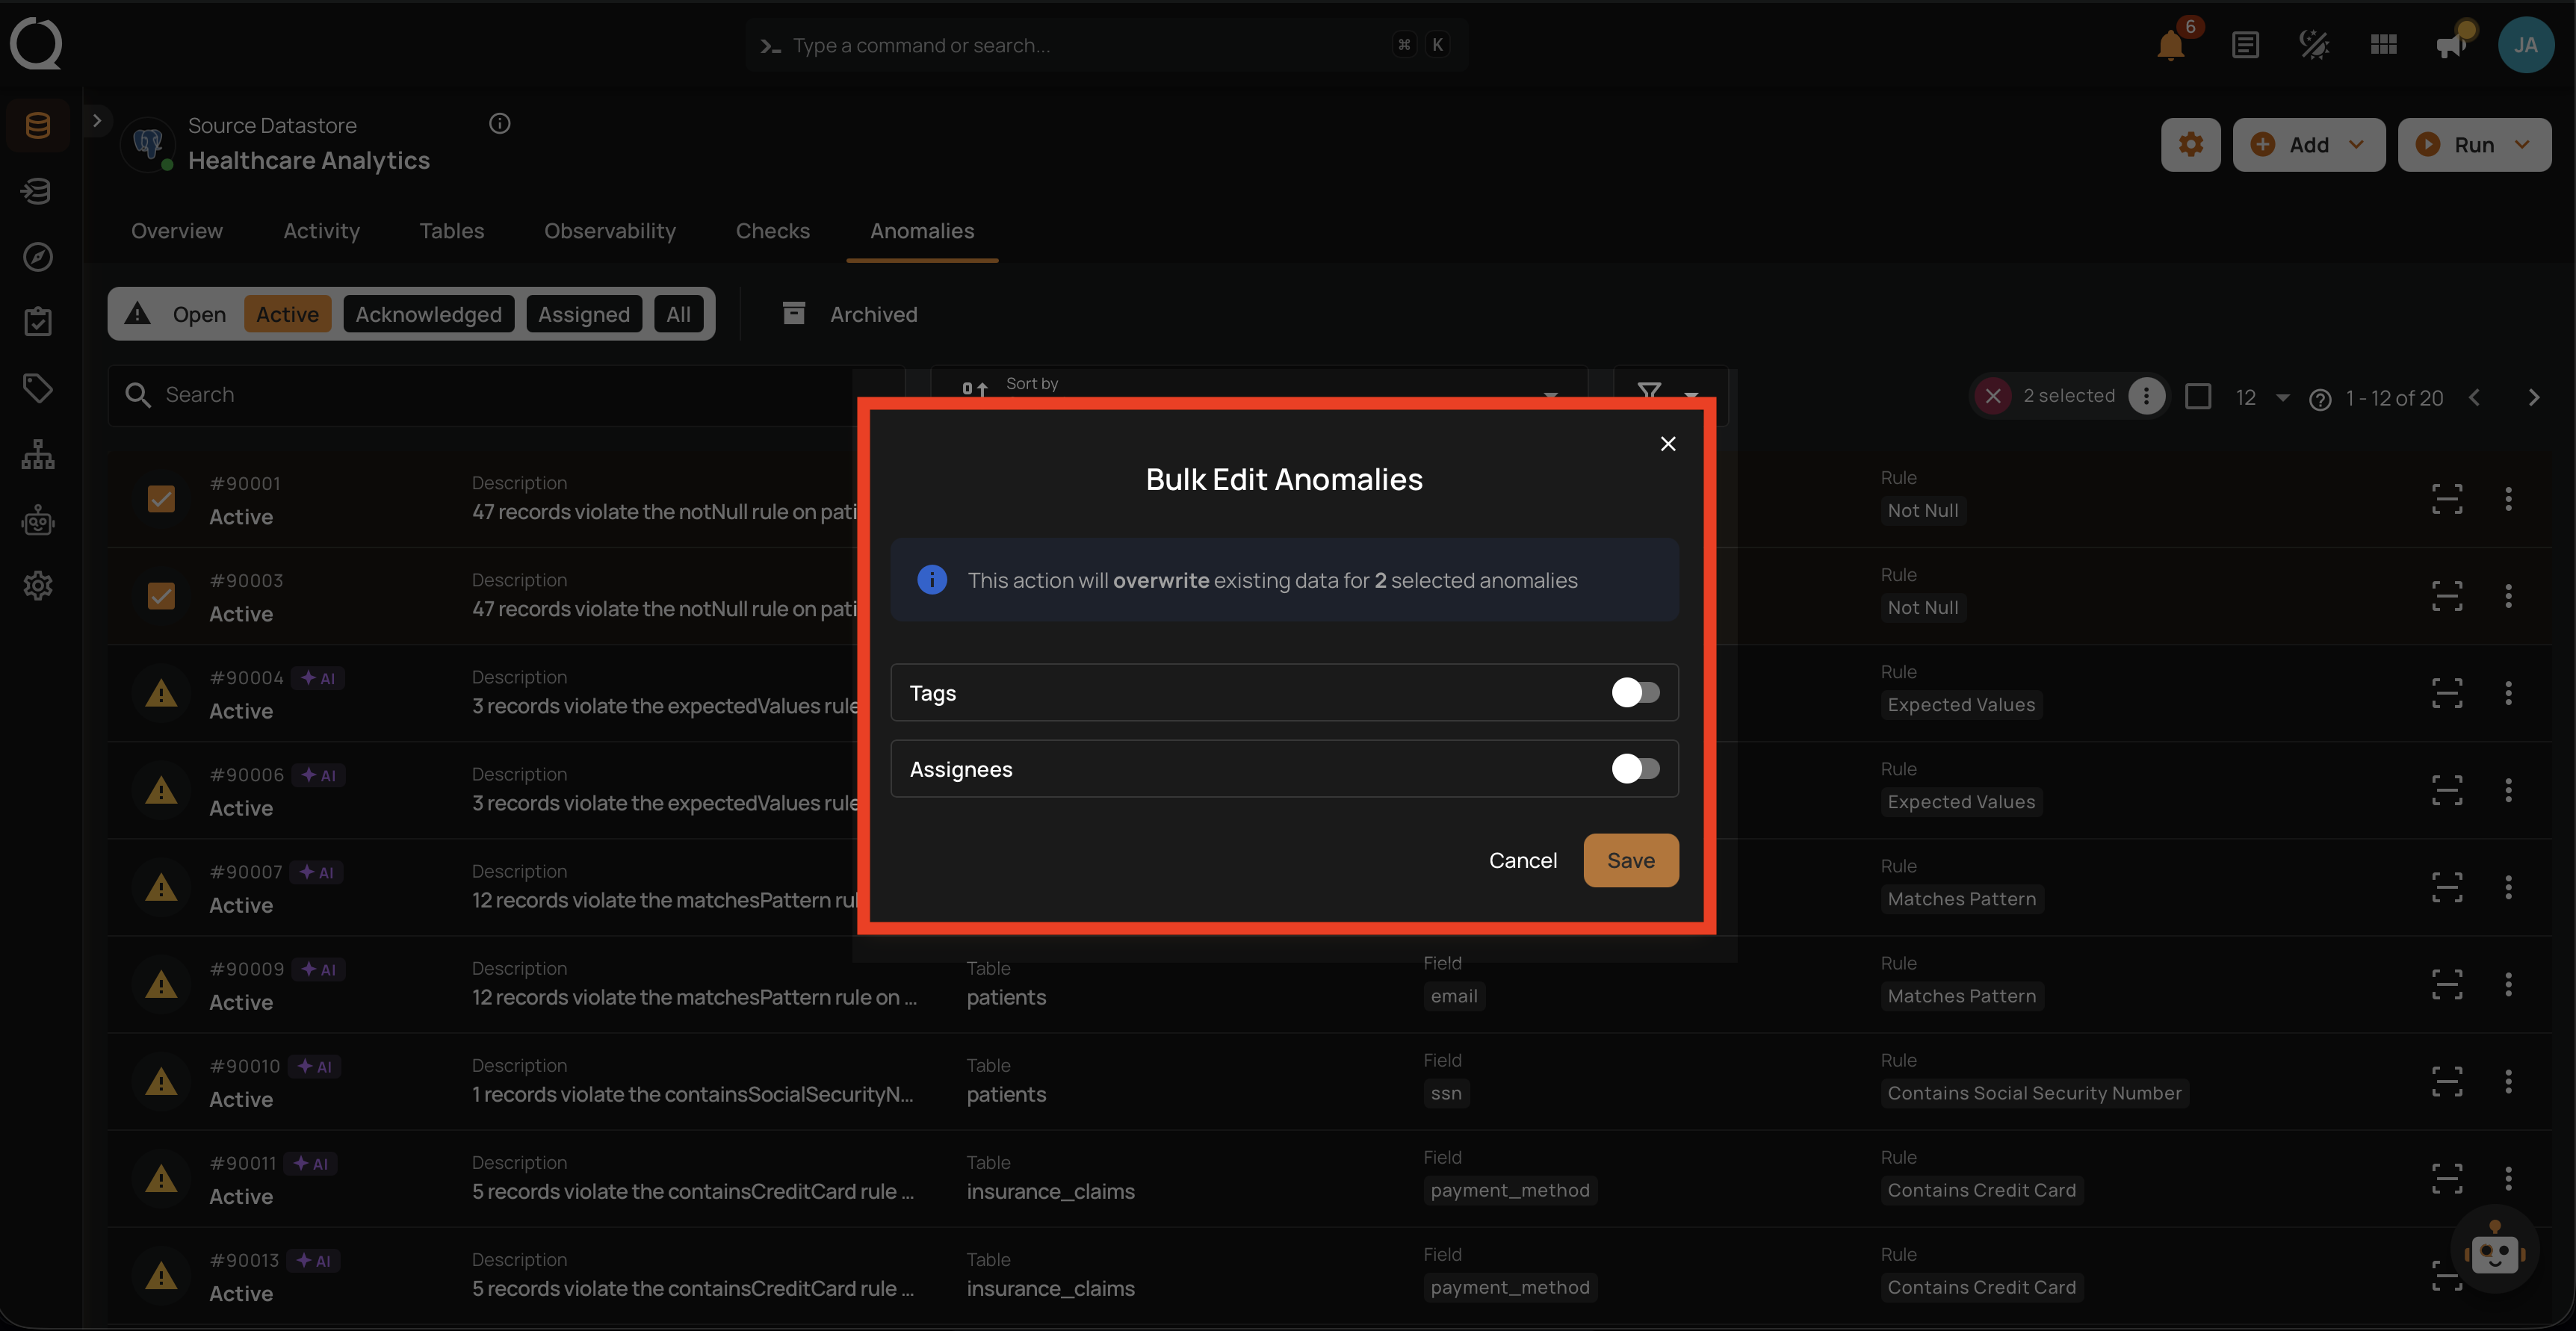Viewport: 2576px width, 1331px height.
Task: Open row menu for anomaly #90011
Action: [2508, 1177]
